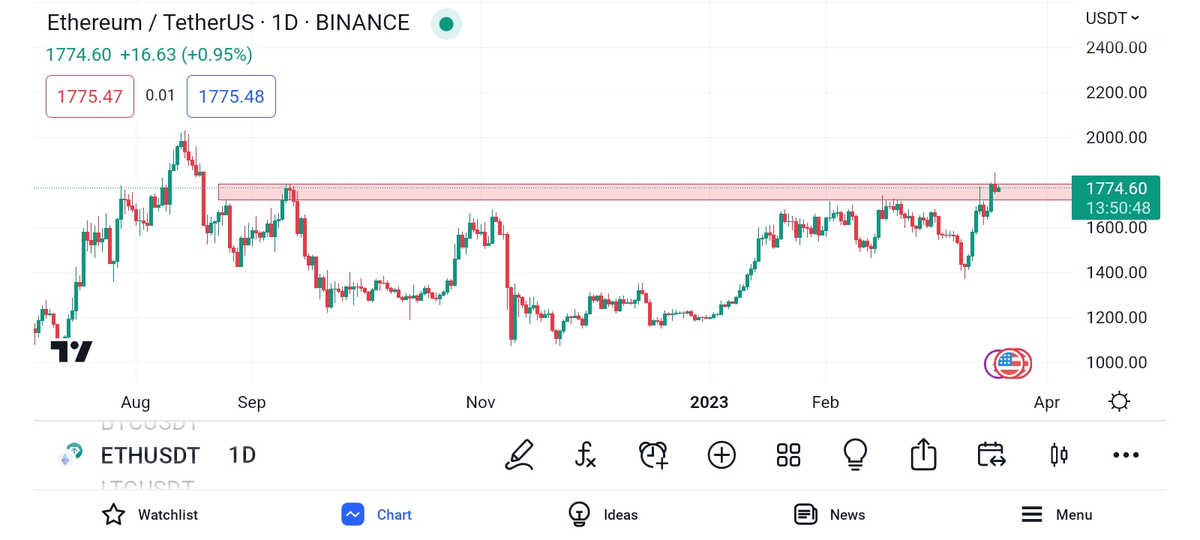Viewport: 1200px width, 540px height.
Task: Toggle the green market status dot
Action: (x=446, y=24)
